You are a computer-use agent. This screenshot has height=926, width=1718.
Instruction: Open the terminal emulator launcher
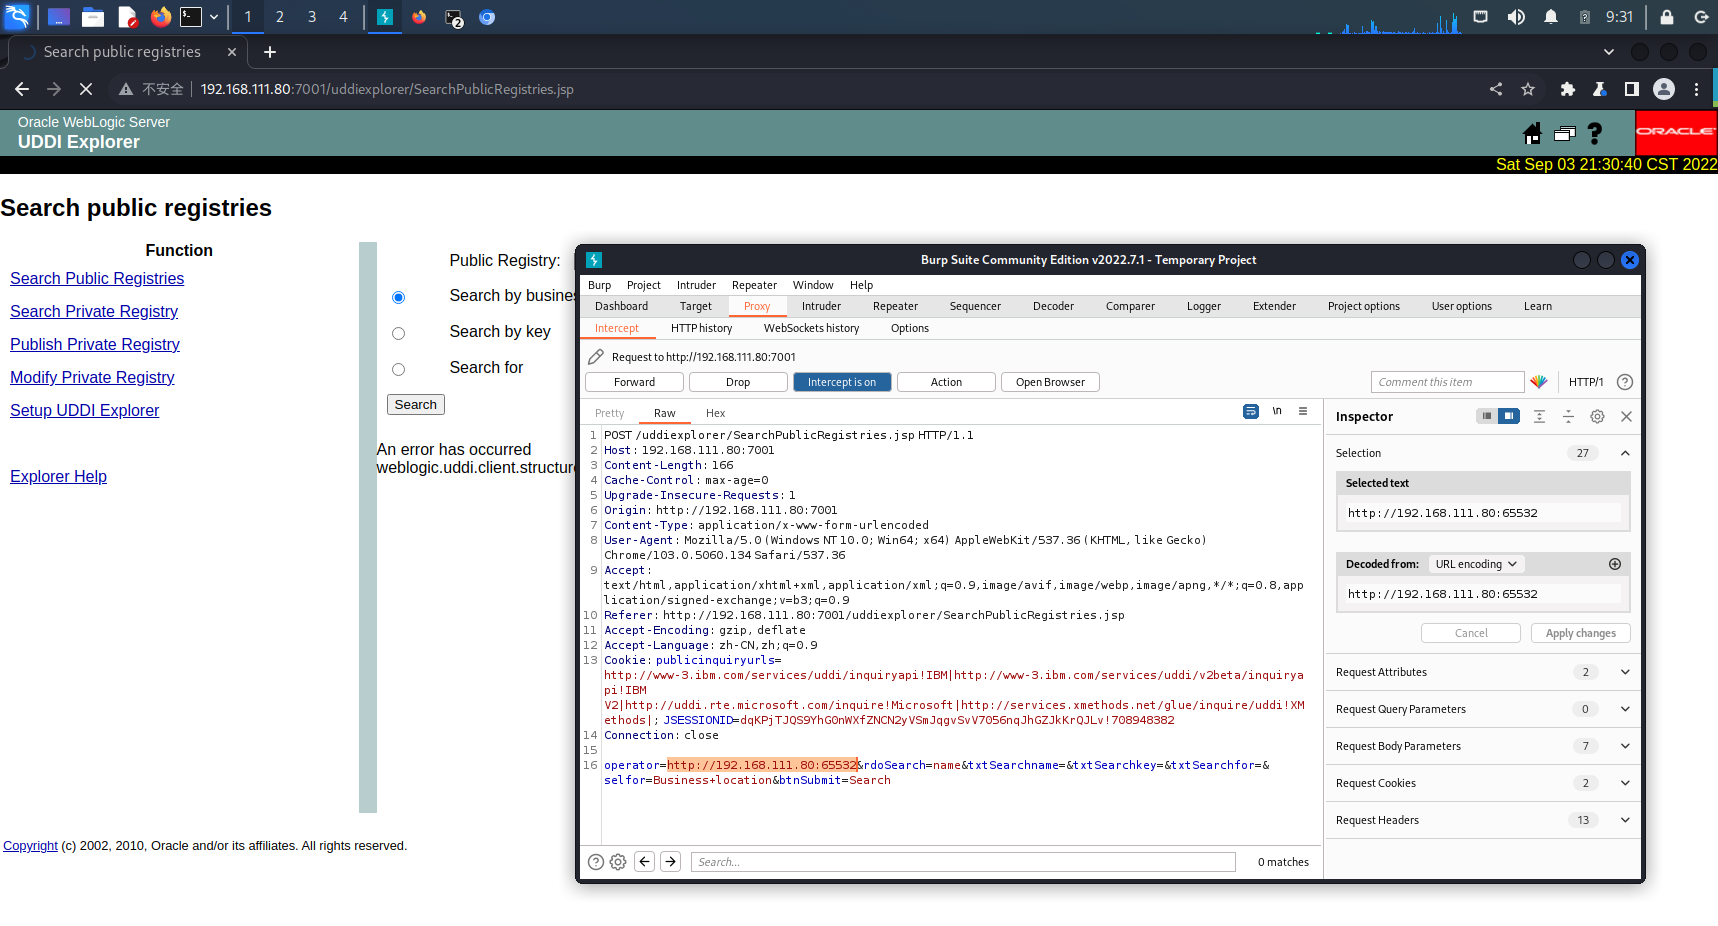click(191, 17)
